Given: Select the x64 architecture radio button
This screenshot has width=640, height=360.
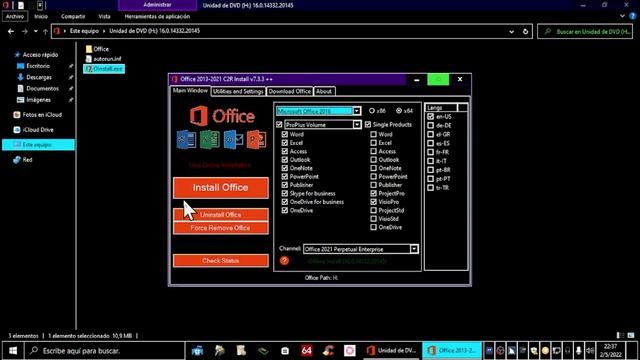Looking at the screenshot, I should (399, 111).
